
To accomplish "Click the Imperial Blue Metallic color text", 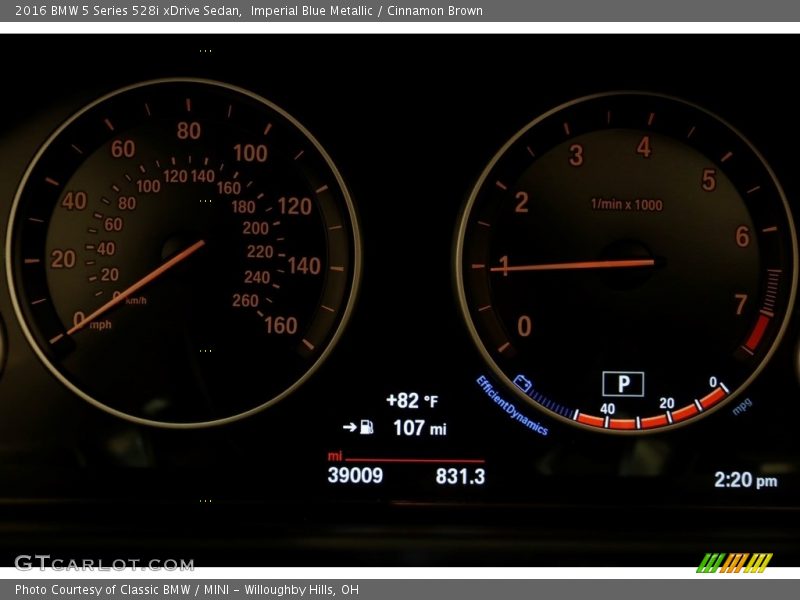I will pos(312,11).
